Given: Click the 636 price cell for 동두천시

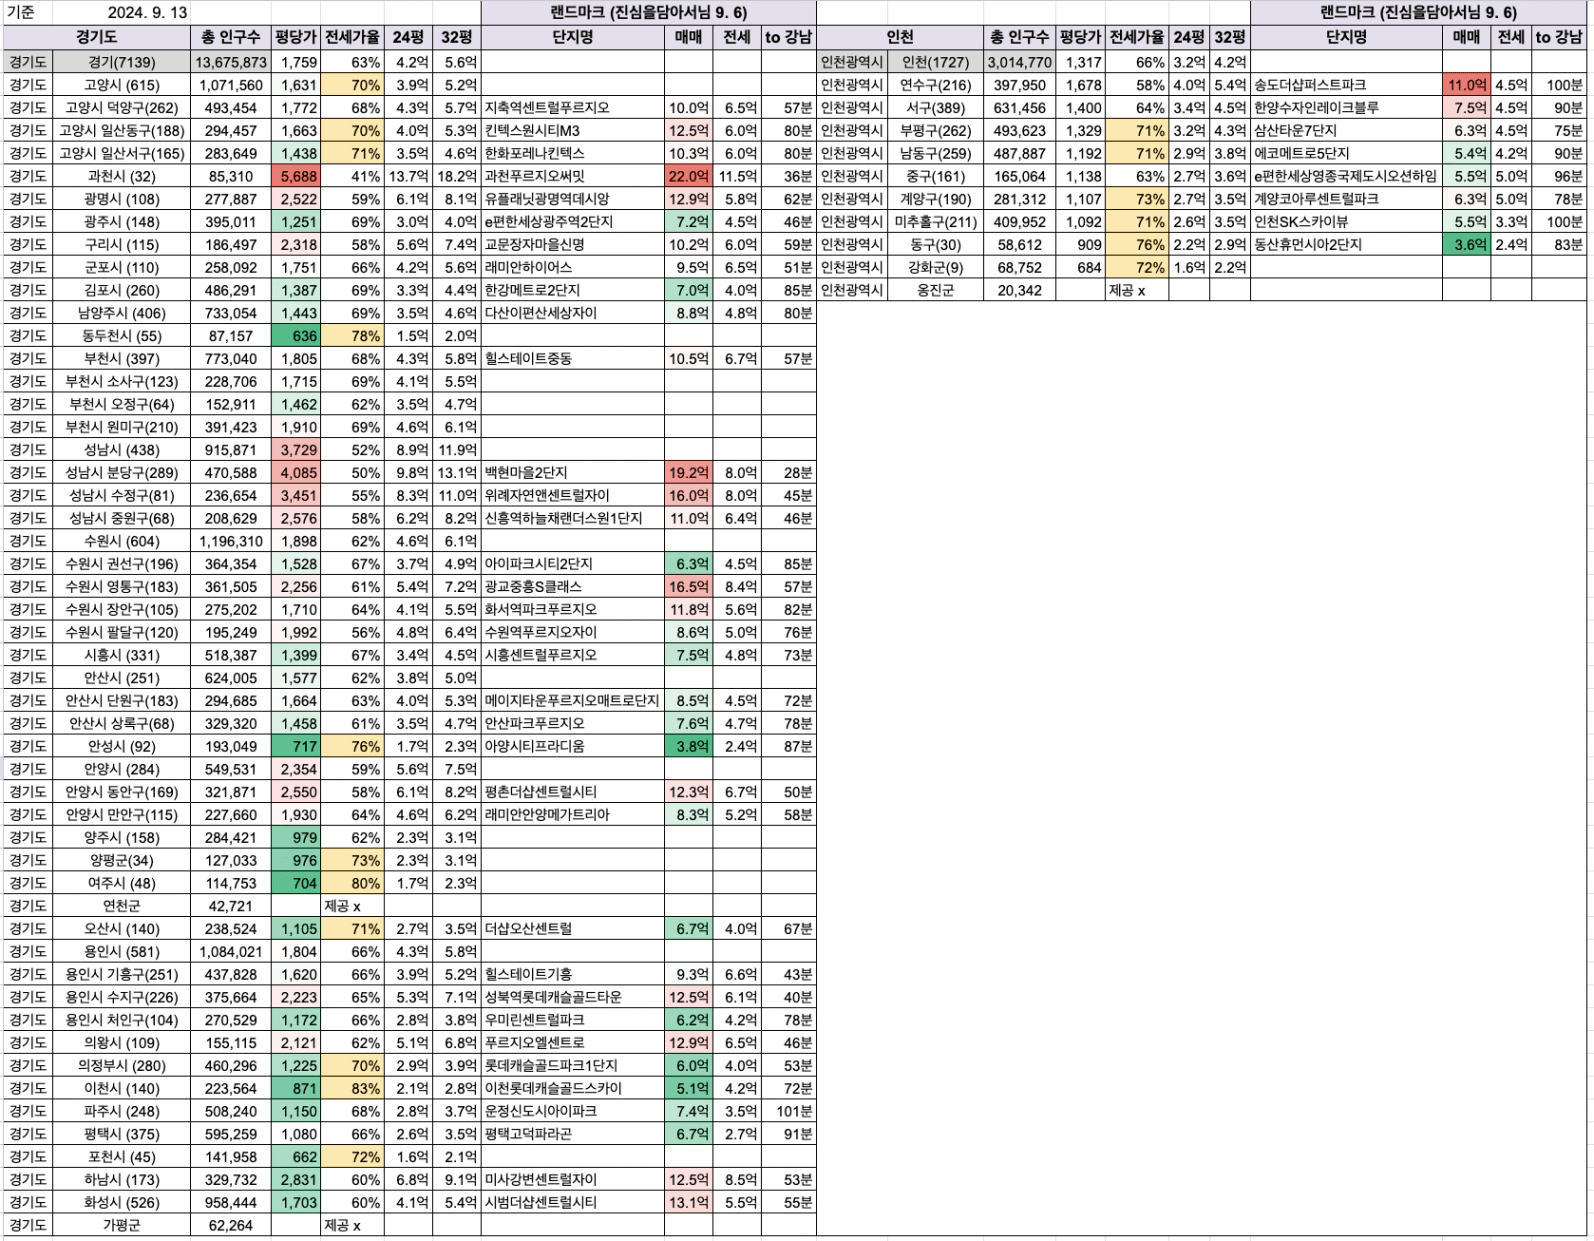Looking at the screenshot, I should click(x=295, y=336).
